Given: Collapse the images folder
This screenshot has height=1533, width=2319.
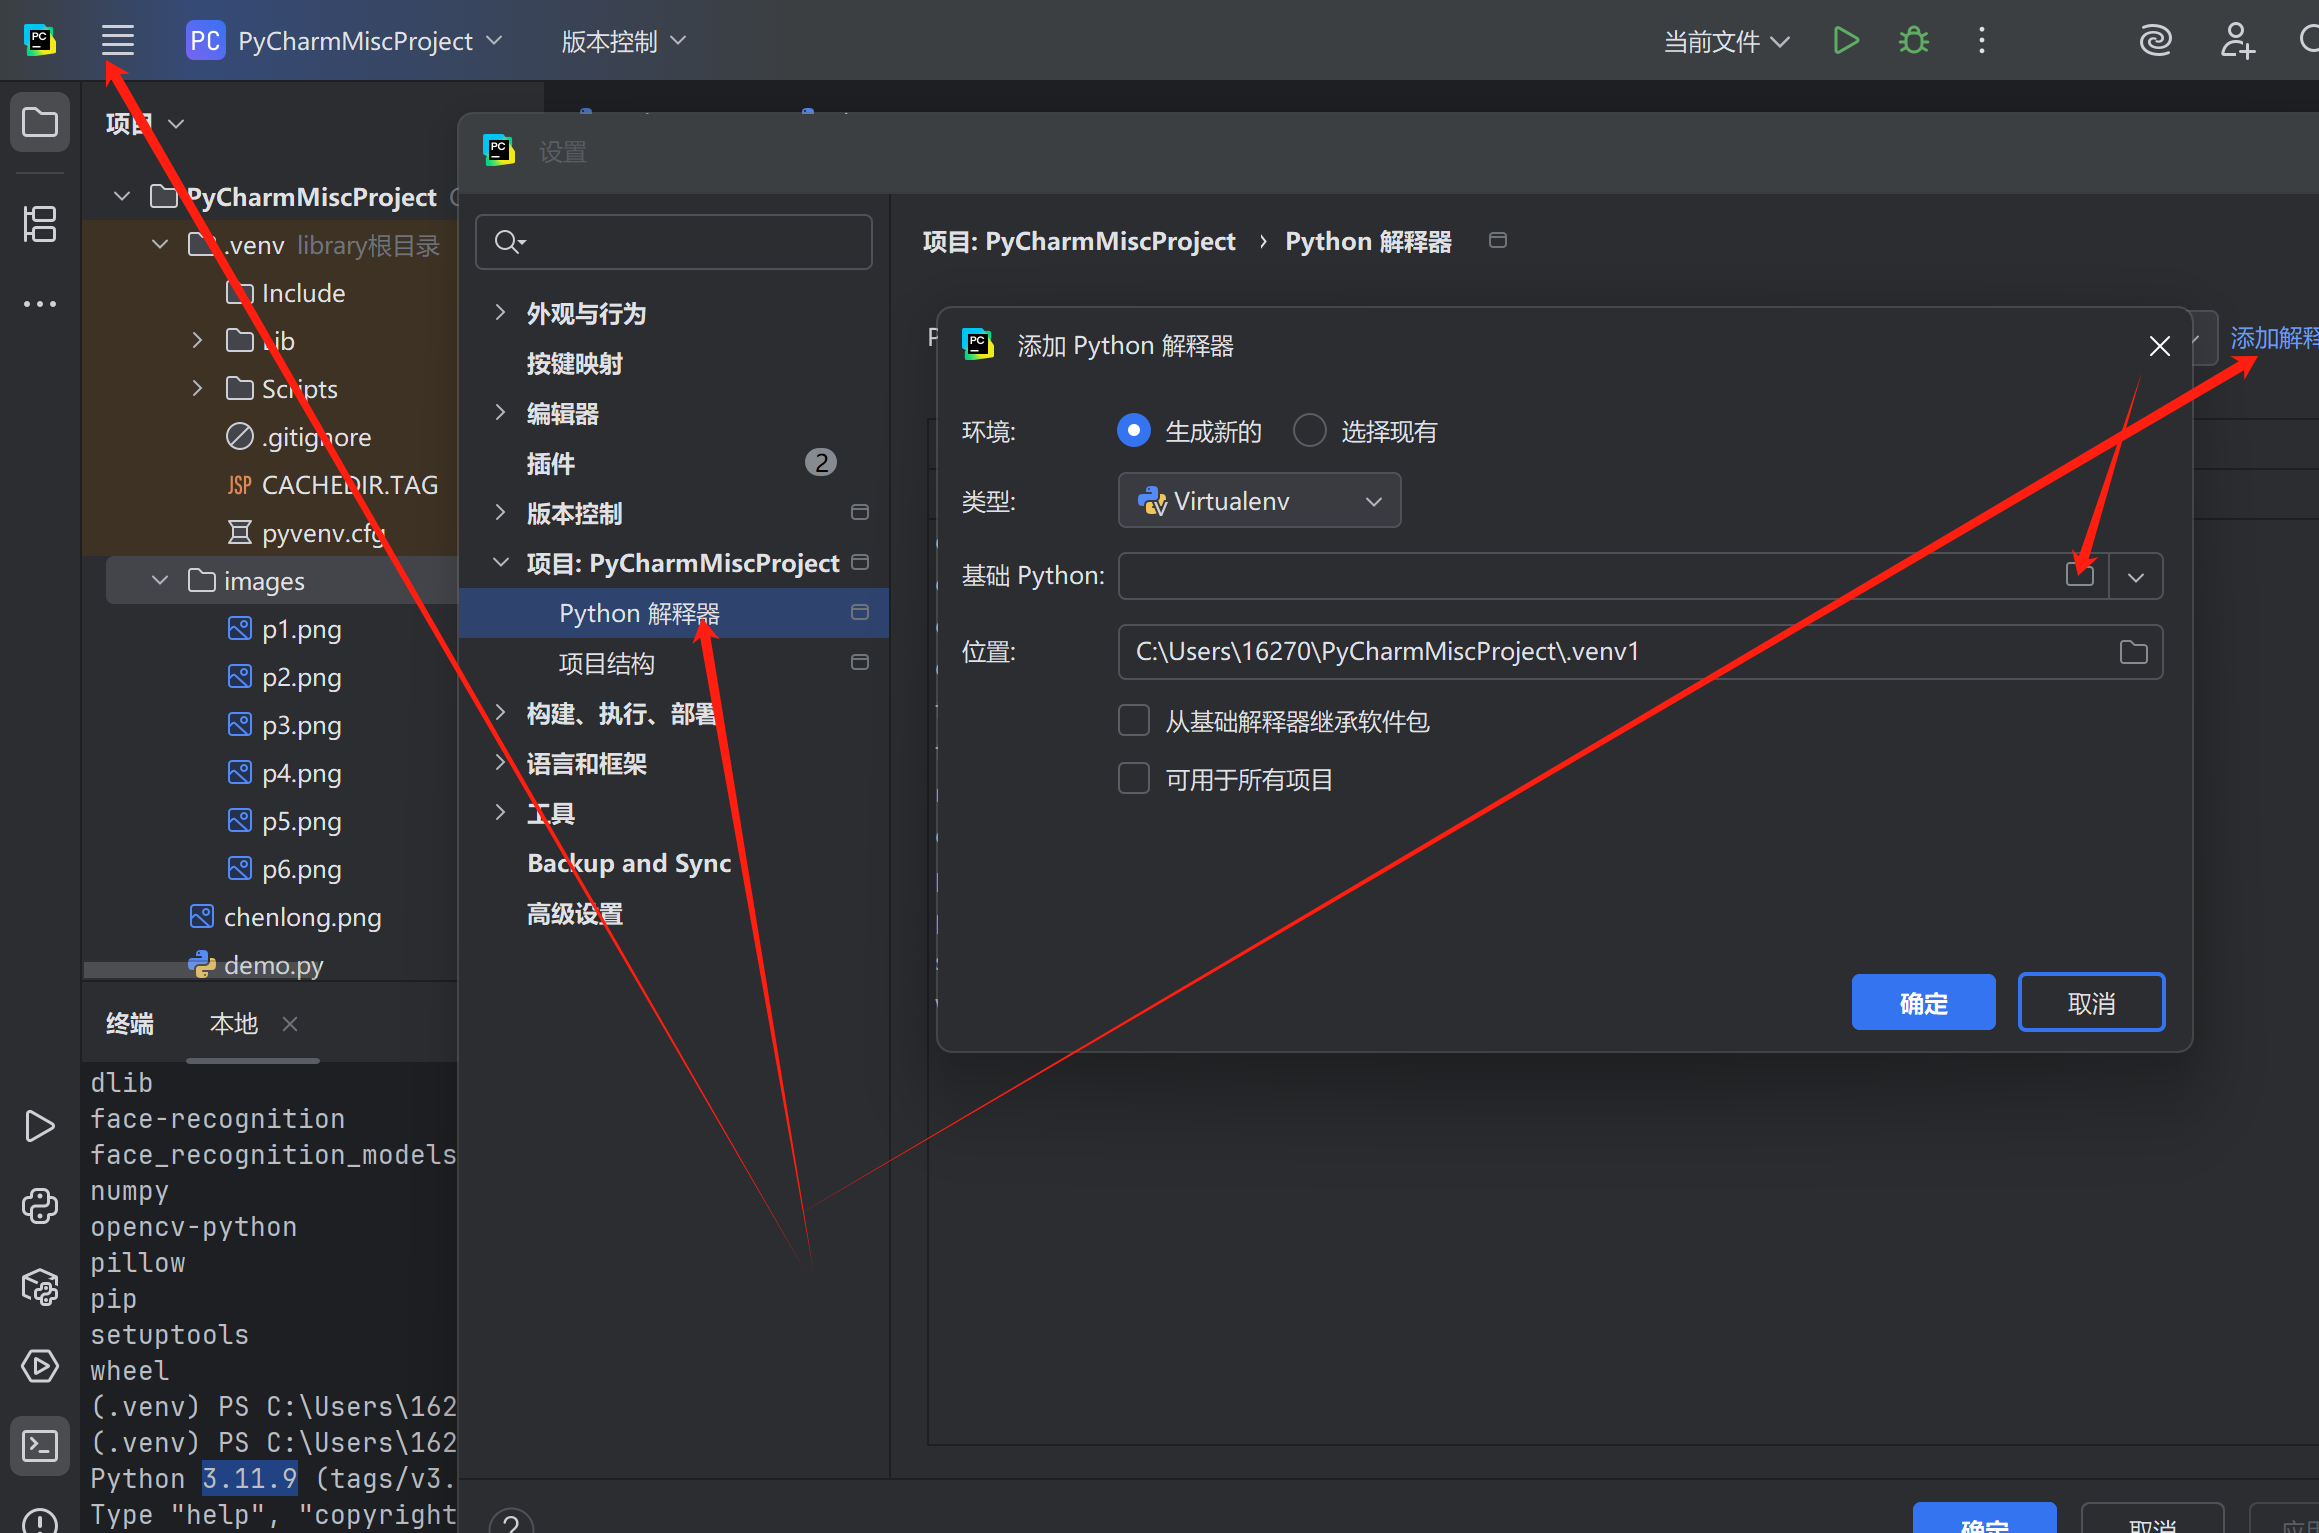Looking at the screenshot, I should tap(160, 580).
